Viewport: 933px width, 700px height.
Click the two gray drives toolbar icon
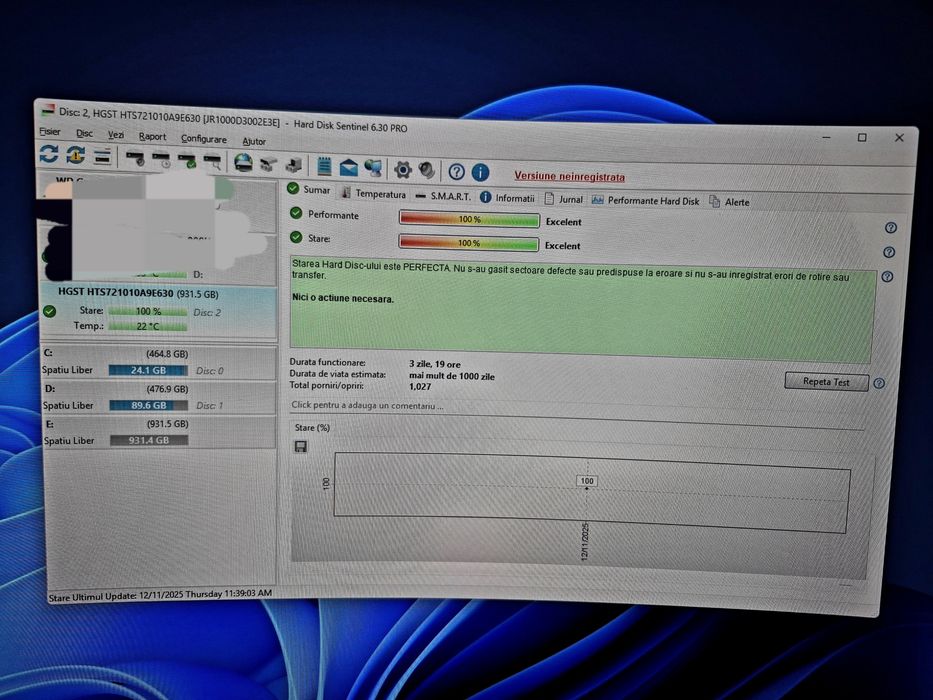pos(269,164)
